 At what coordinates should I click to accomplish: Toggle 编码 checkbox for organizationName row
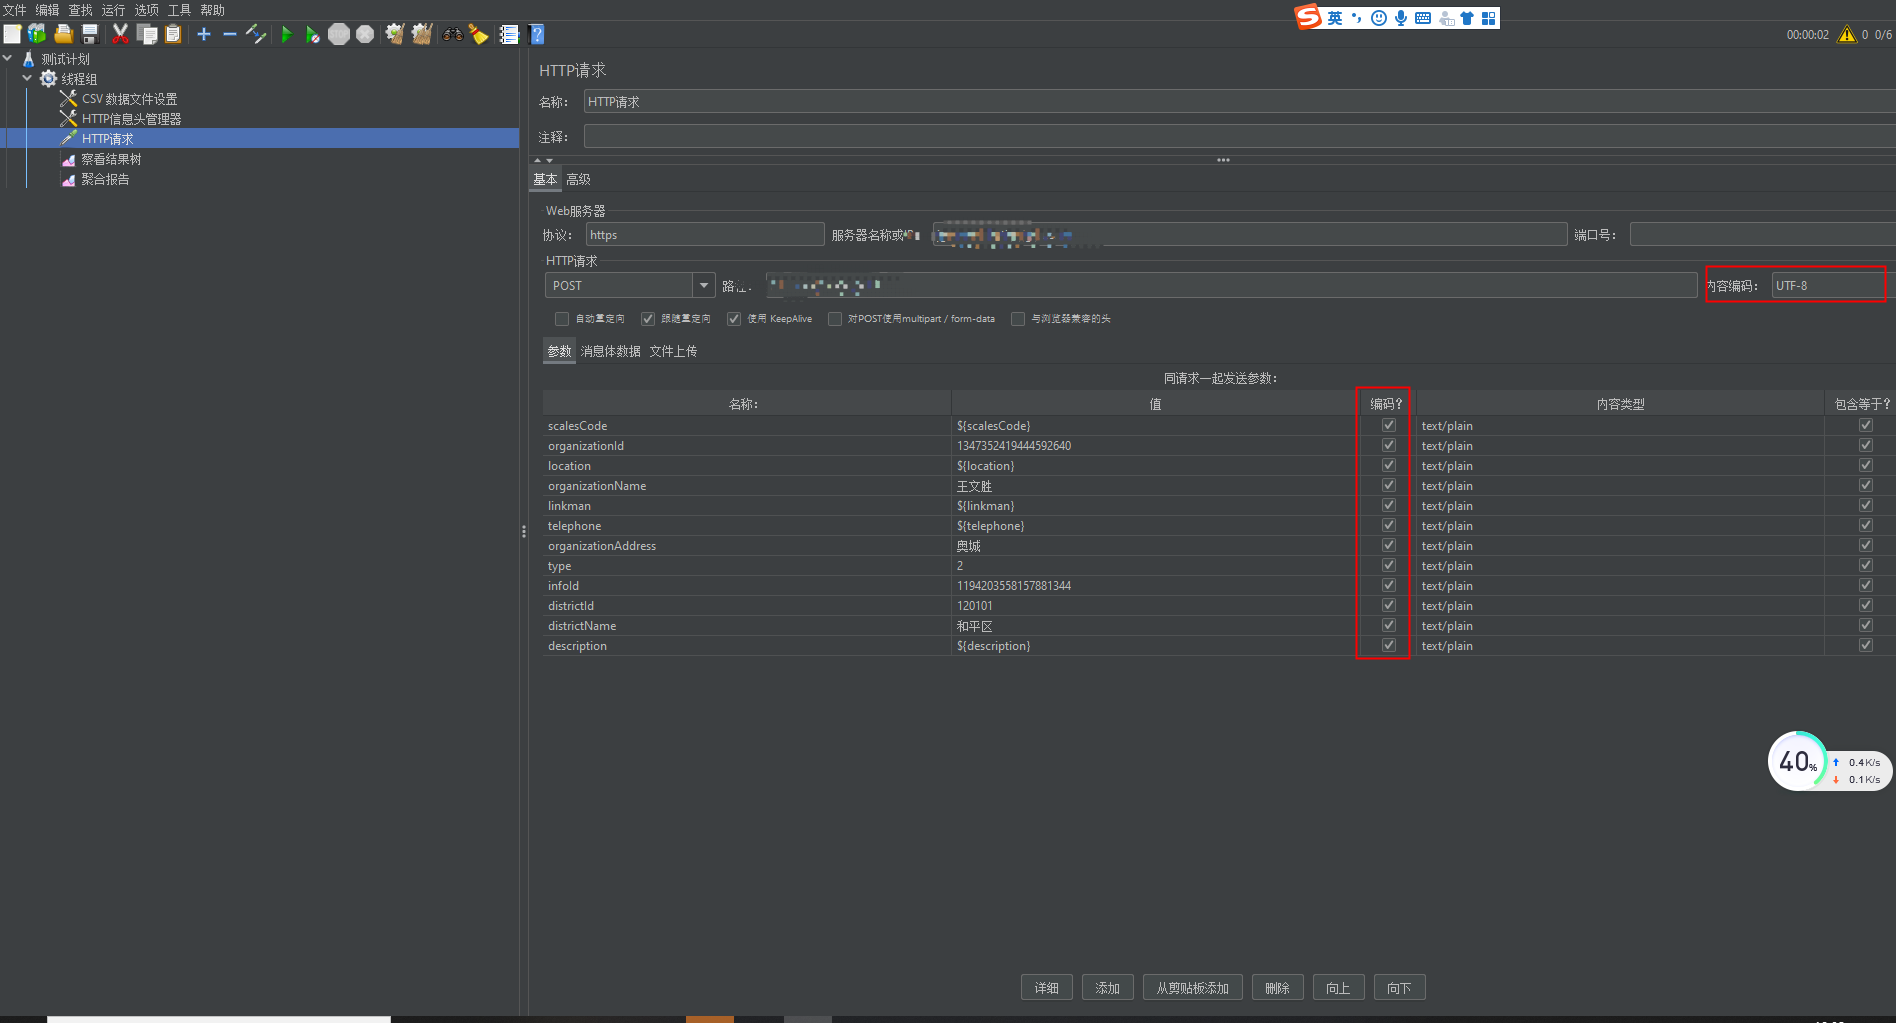[1389, 485]
